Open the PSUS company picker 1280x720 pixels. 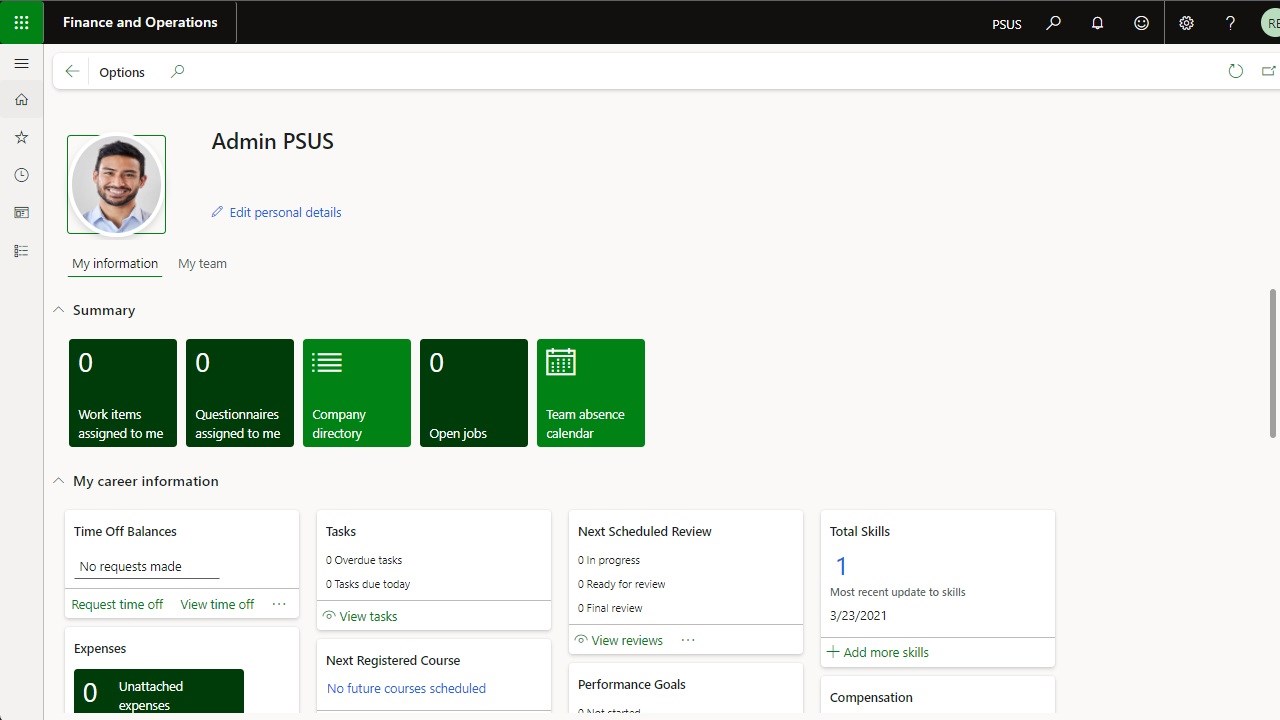click(1007, 24)
